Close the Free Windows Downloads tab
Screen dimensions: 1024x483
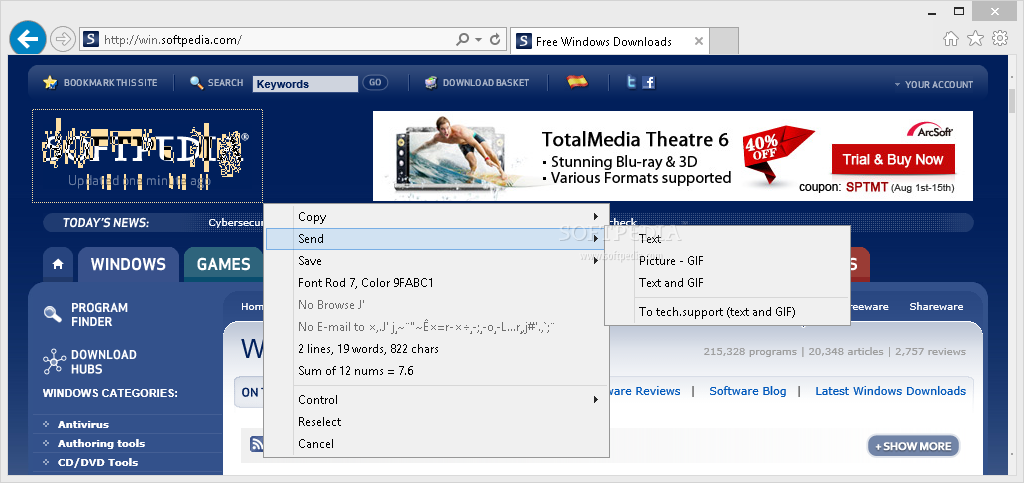tap(699, 41)
